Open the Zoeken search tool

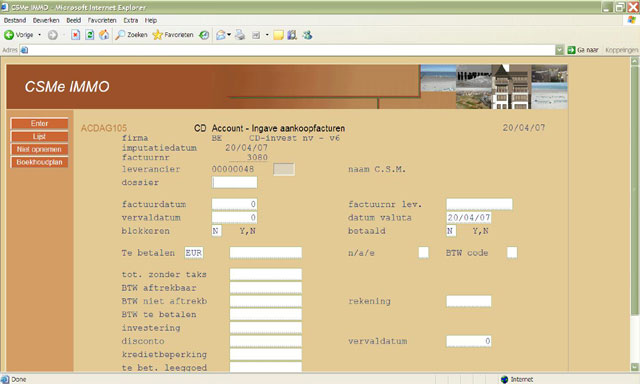[131, 35]
